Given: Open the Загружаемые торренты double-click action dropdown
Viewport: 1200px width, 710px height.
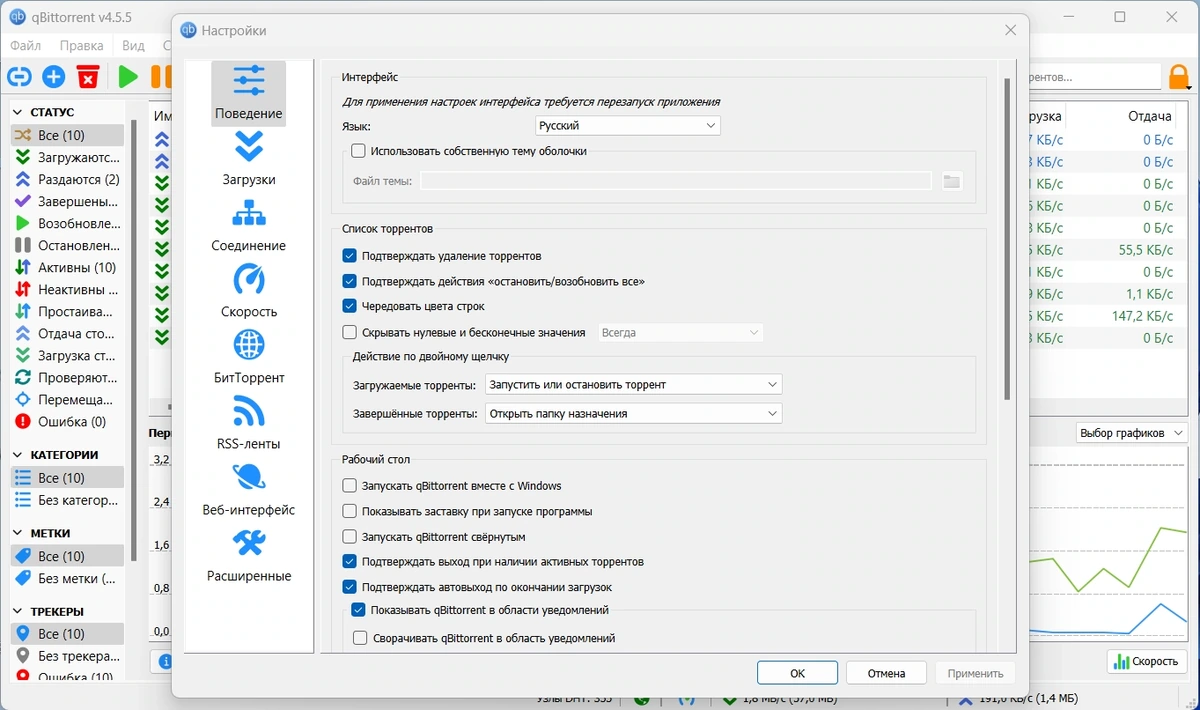Looking at the screenshot, I should pyautogui.click(x=633, y=384).
